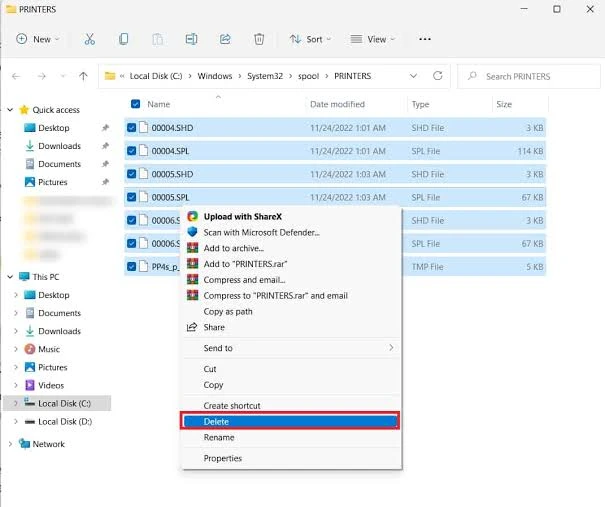605x507 pixels.
Task: Click the Share icon in context menu
Action: [x=192, y=327]
